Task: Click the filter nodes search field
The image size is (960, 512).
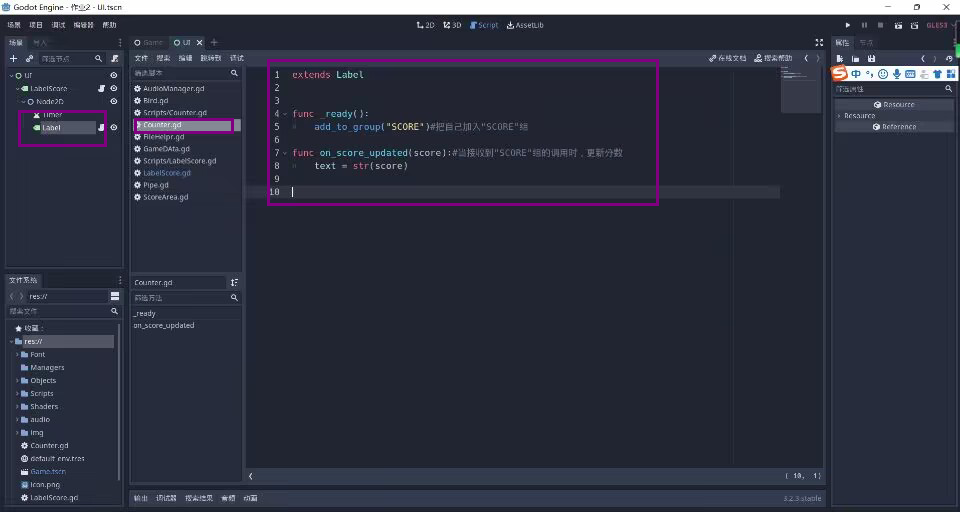Action: pyautogui.click(x=66, y=59)
